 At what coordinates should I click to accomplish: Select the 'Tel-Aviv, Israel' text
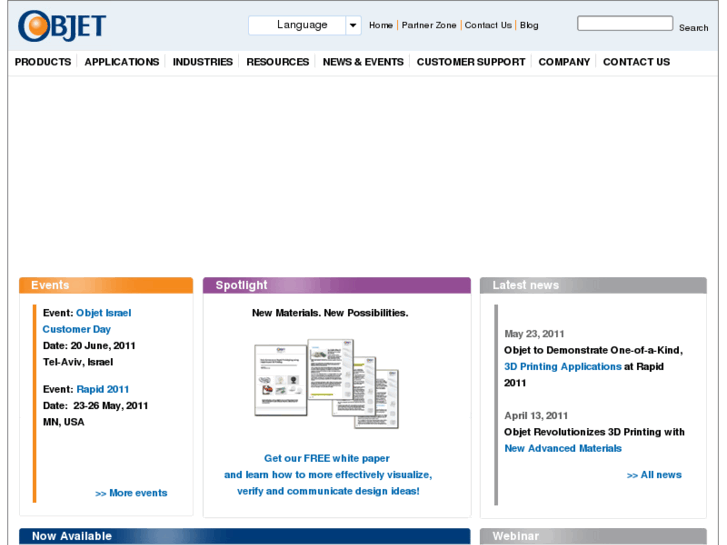[78, 362]
